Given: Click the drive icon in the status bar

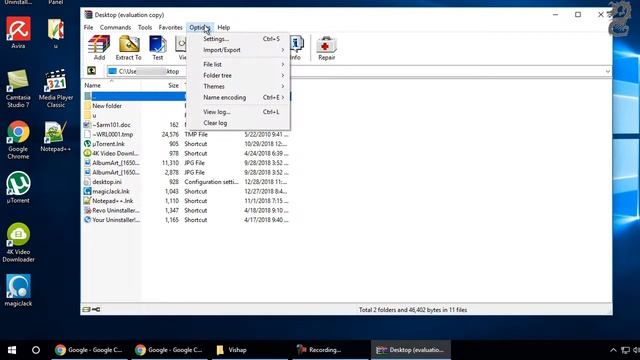Looking at the screenshot, I should click(86, 309).
